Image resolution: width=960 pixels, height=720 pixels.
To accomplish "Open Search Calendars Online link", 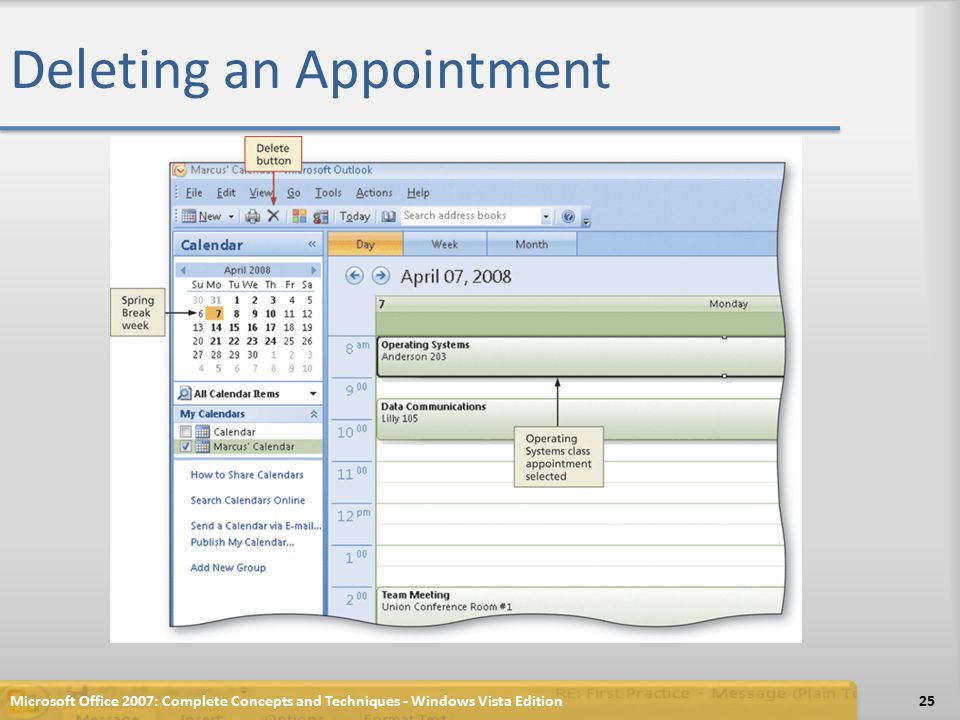I will tap(247, 500).
